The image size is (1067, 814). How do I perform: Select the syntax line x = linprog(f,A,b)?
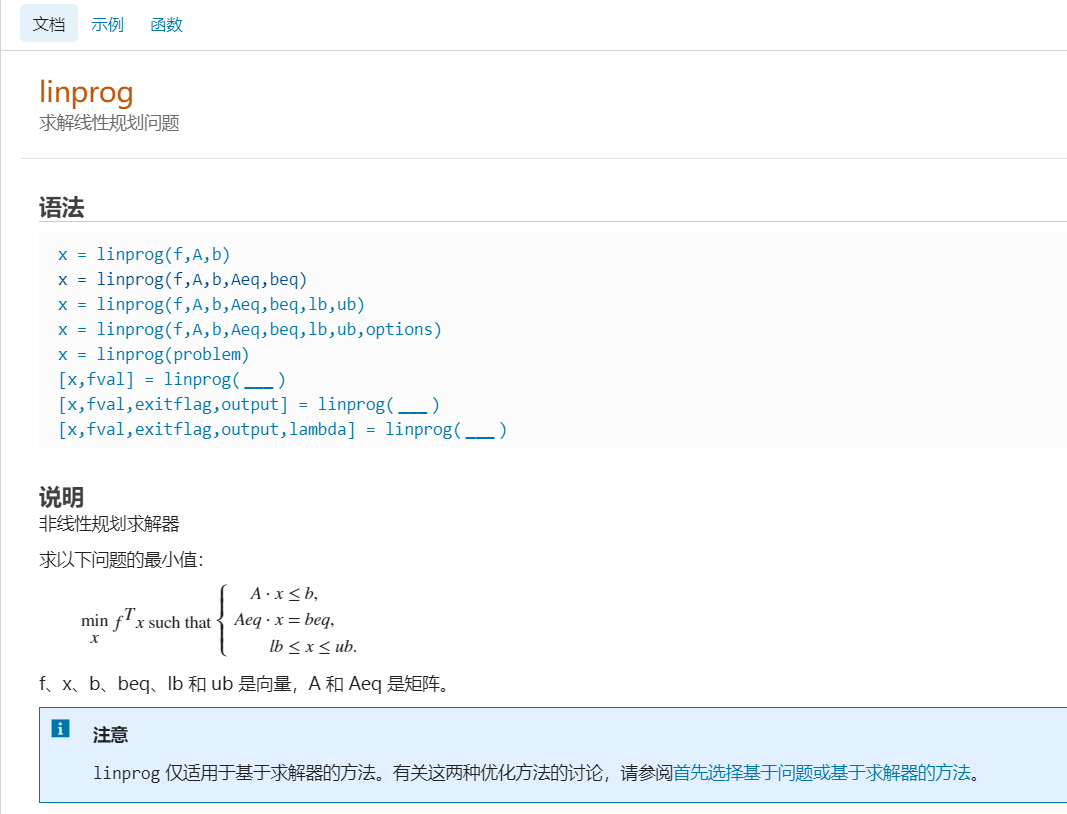click(x=143, y=254)
